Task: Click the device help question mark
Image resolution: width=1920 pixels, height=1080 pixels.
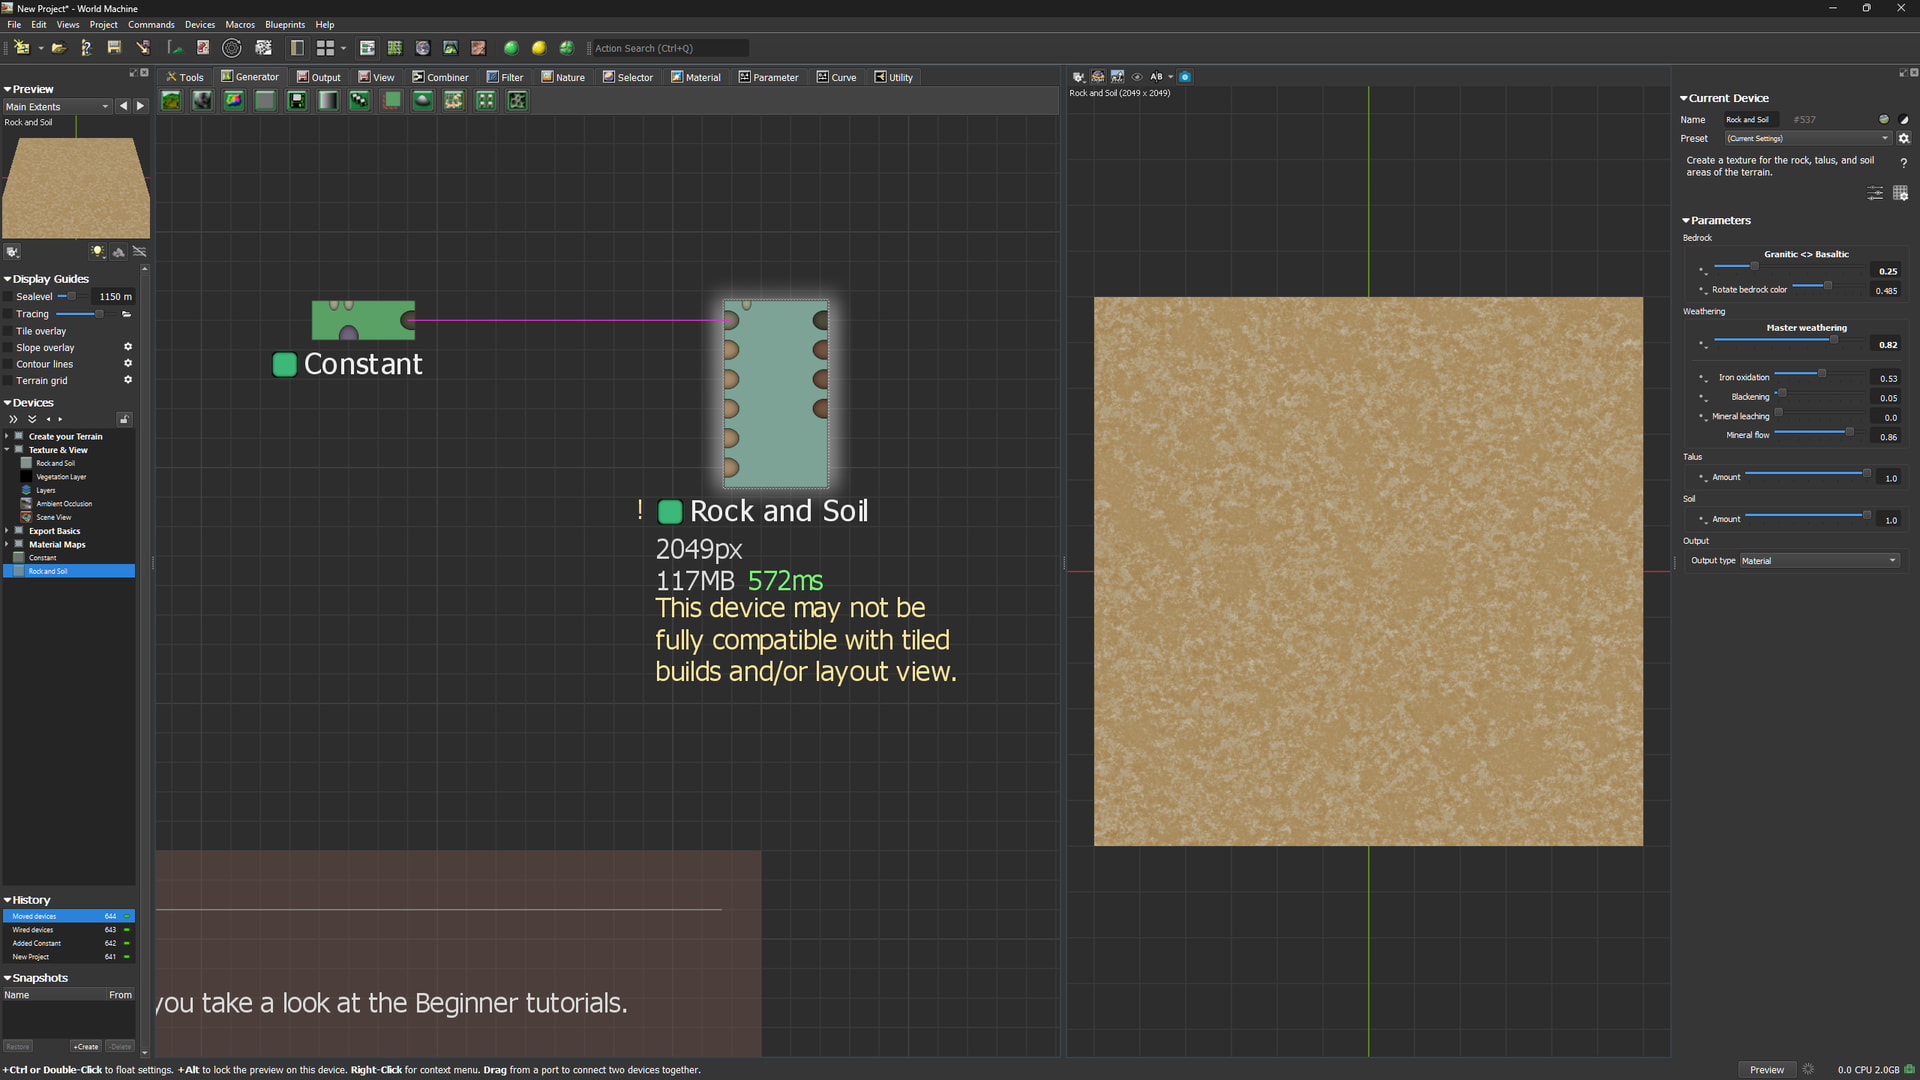Action: click(1903, 163)
